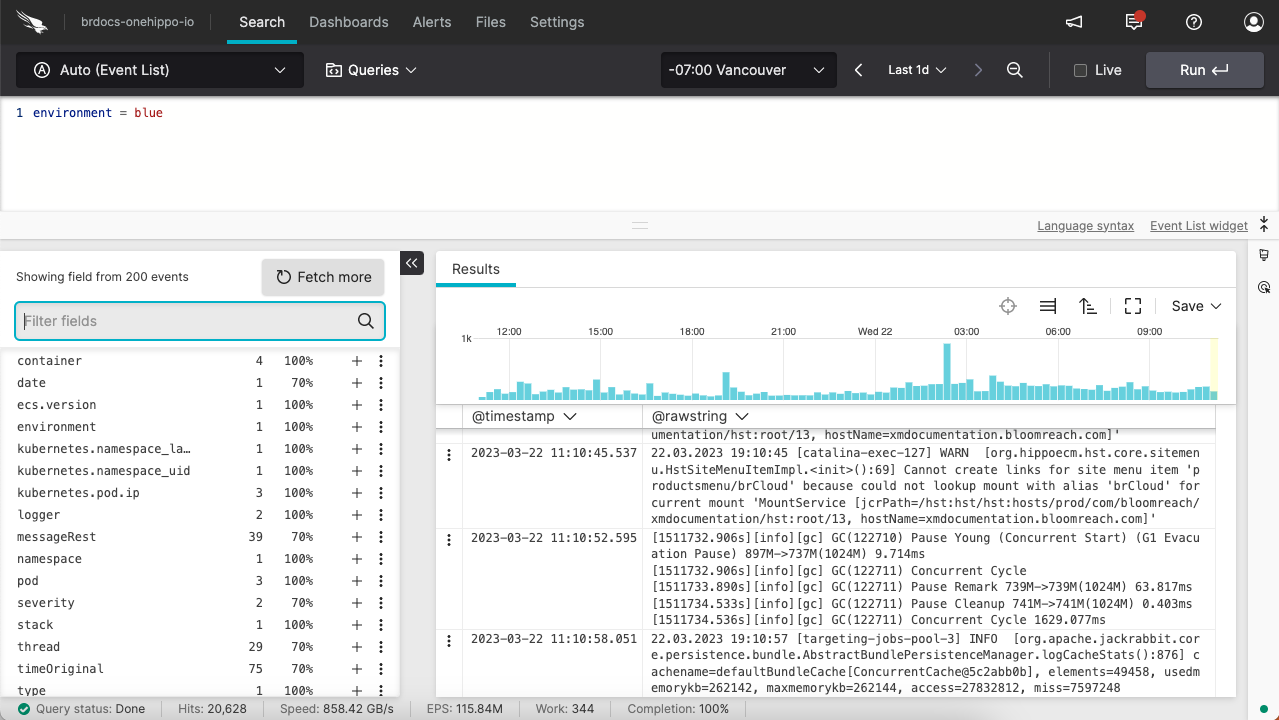Viewport: 1279px width, 720px height.
Task: Add the container field with plus icon
Action: [x=356, y=361]
